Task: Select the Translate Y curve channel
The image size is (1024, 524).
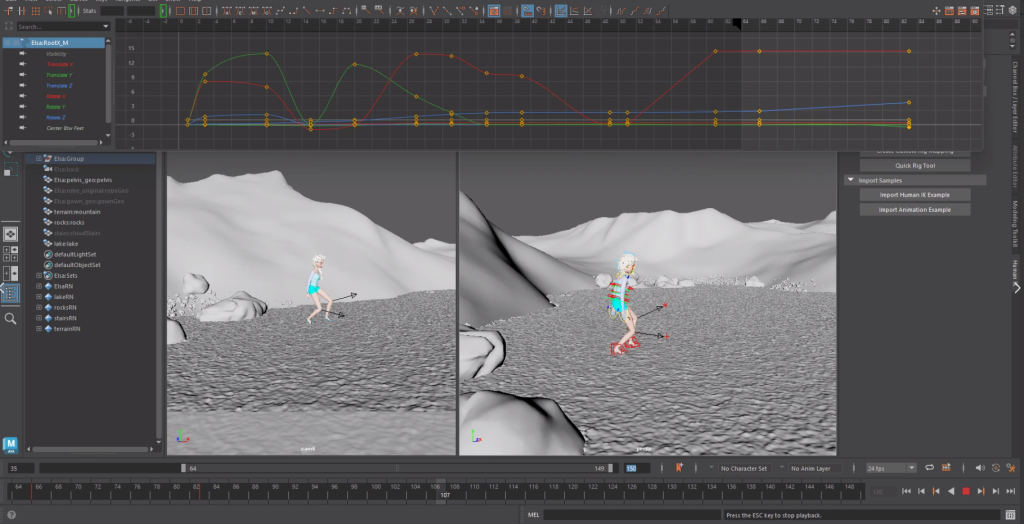Action: point(59,75)
